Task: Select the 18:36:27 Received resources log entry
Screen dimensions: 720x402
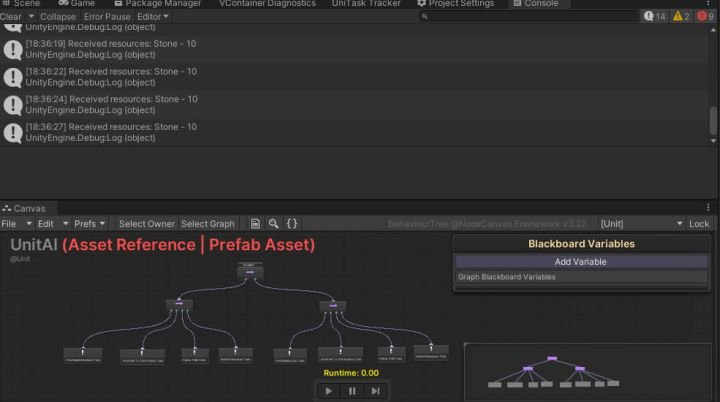Action: 354,132
